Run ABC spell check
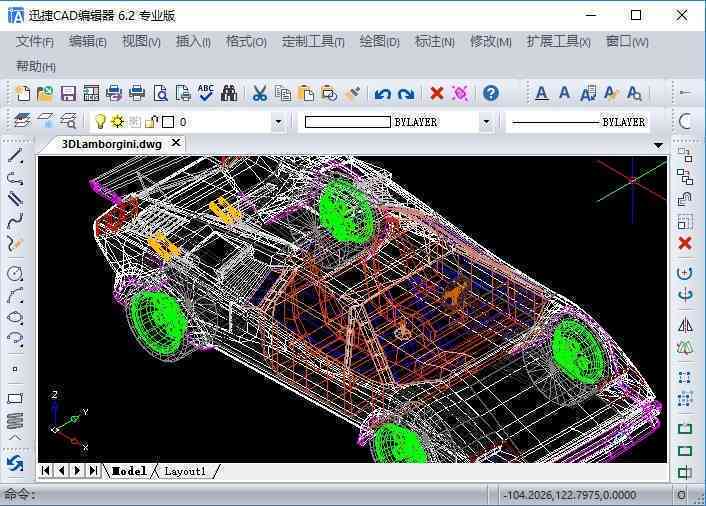This screenshot has width=706, height=506. tap(206, 93)
